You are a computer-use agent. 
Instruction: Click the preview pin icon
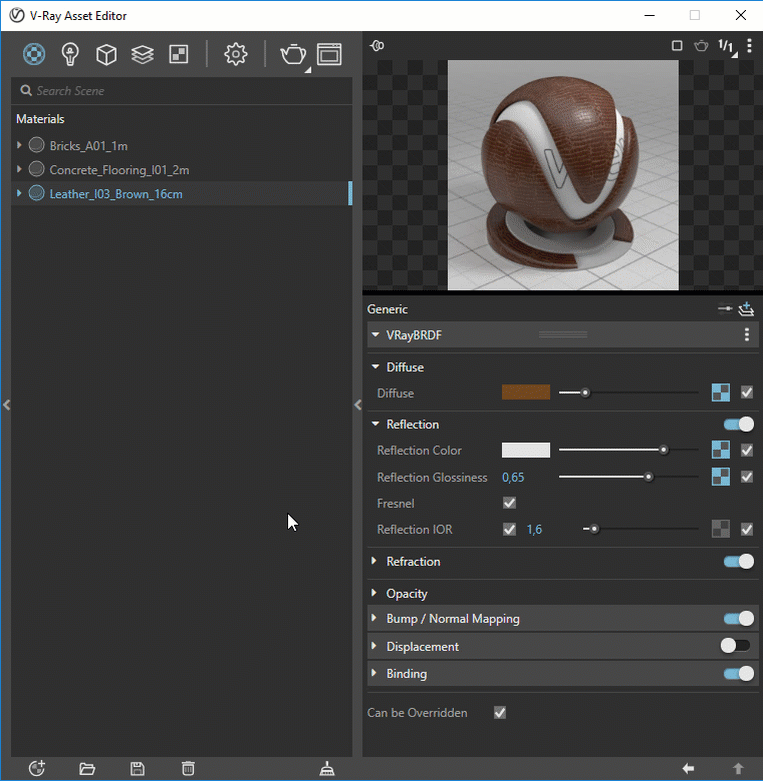[377, 46]
